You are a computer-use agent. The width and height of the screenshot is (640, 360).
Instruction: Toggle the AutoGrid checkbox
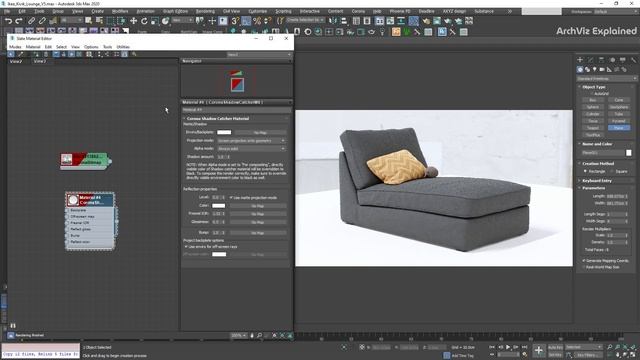click(x=592, y=94)
